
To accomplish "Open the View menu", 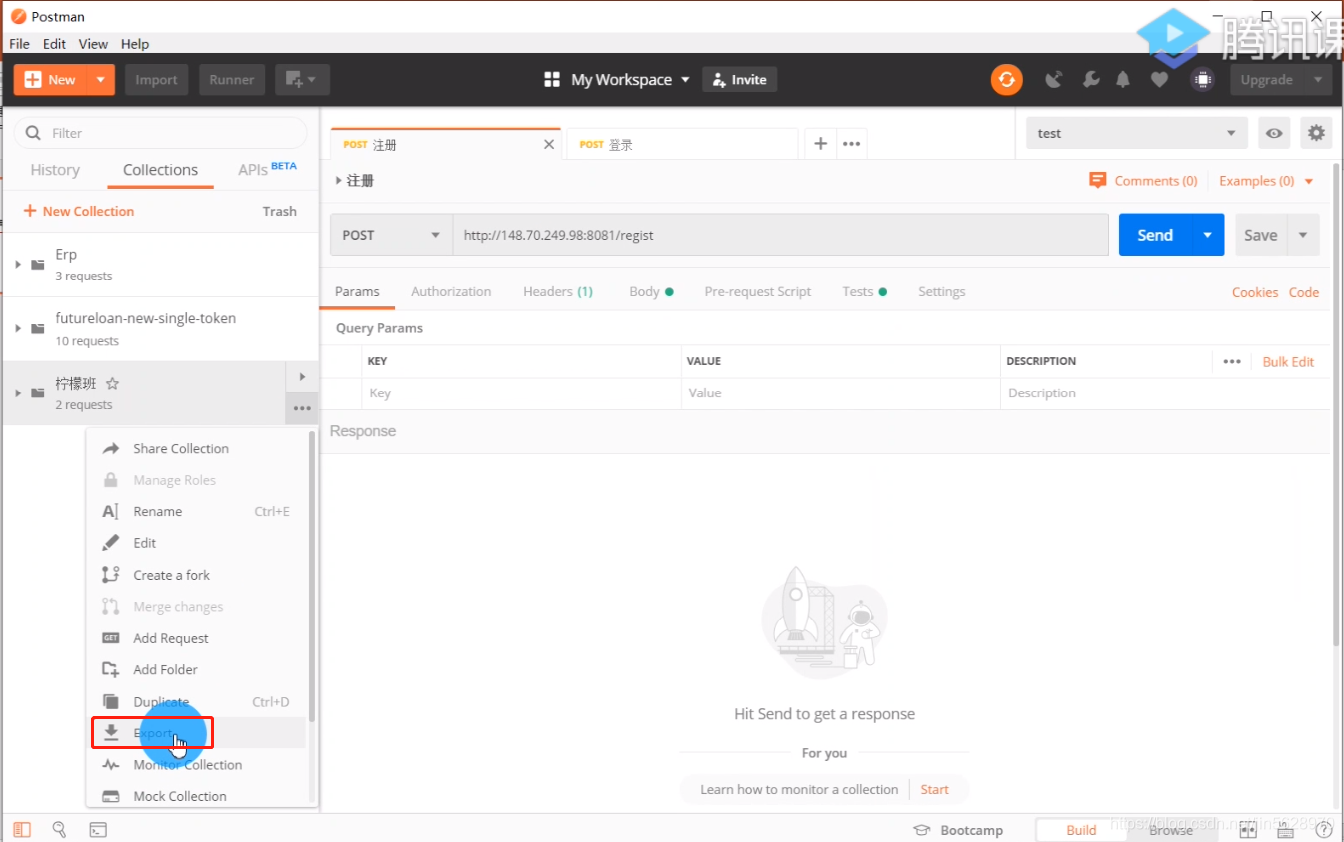I will (93, 44).
